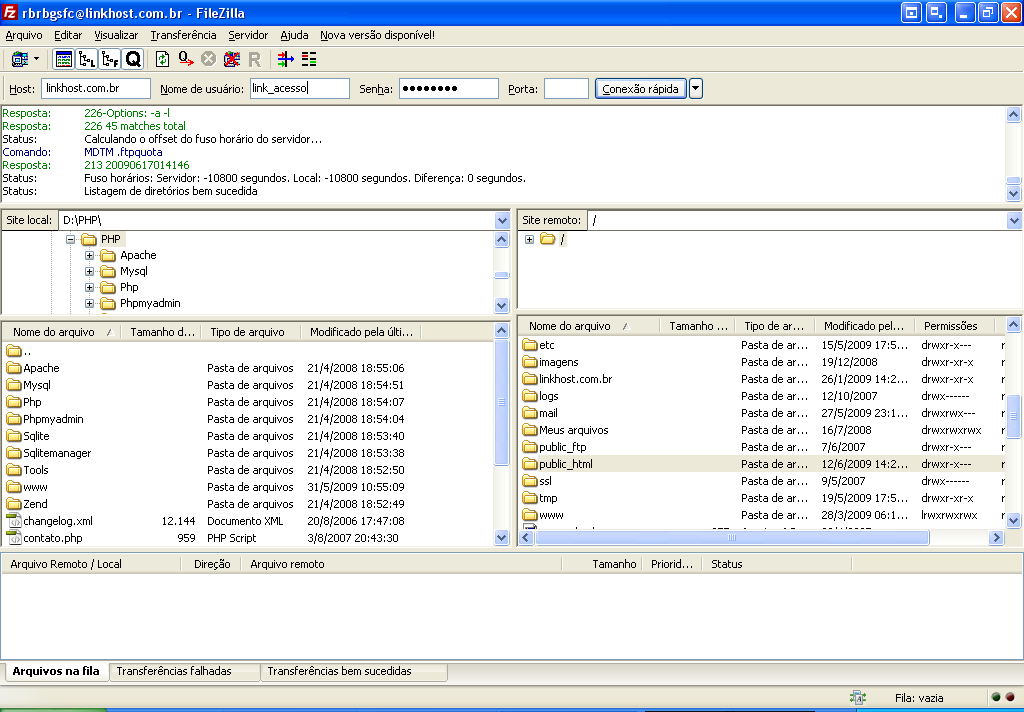Click the remote list horizontal scrollbar thumb
Image resolution: width=1024 pixels, height=712 pixels.
click(732, 538)
